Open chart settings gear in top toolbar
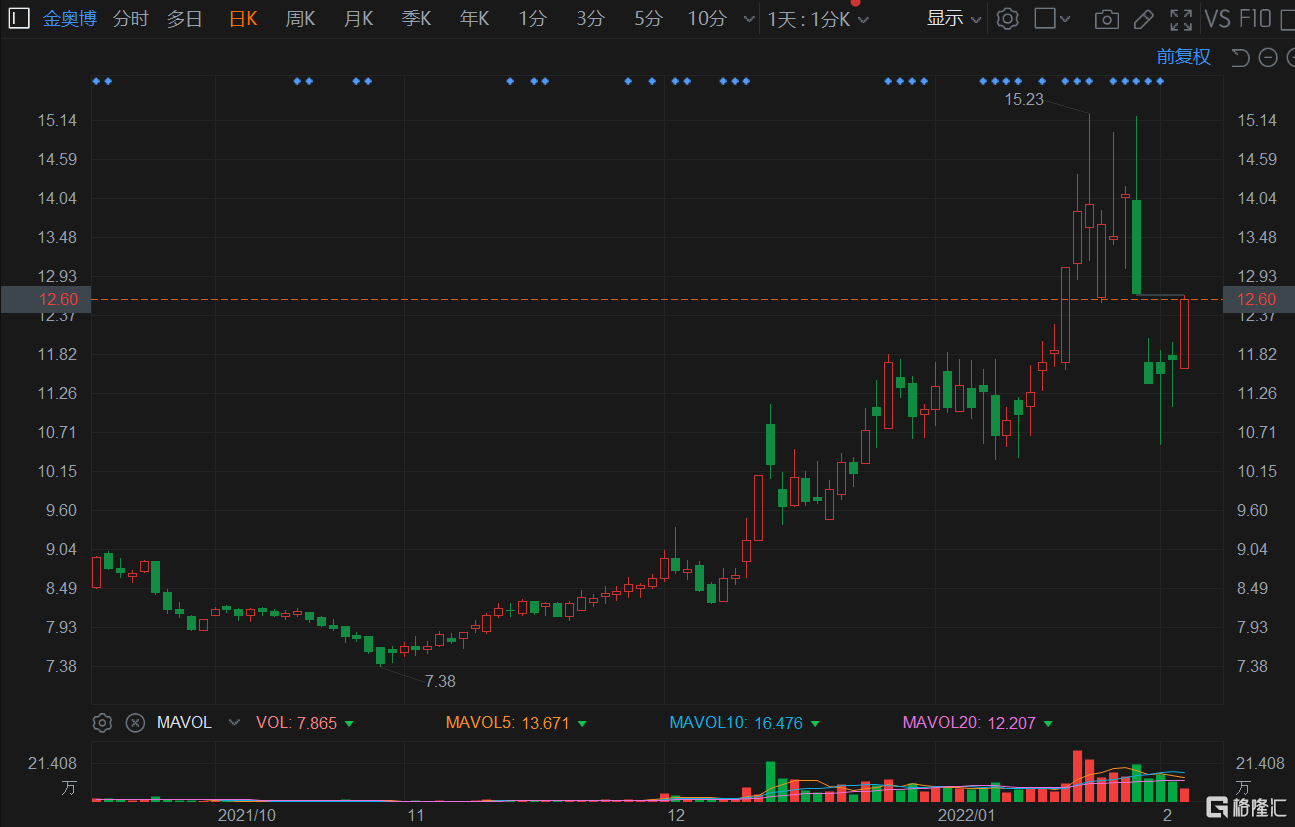The width and height of the screenshot is (1295, 827). point(1008,18)
